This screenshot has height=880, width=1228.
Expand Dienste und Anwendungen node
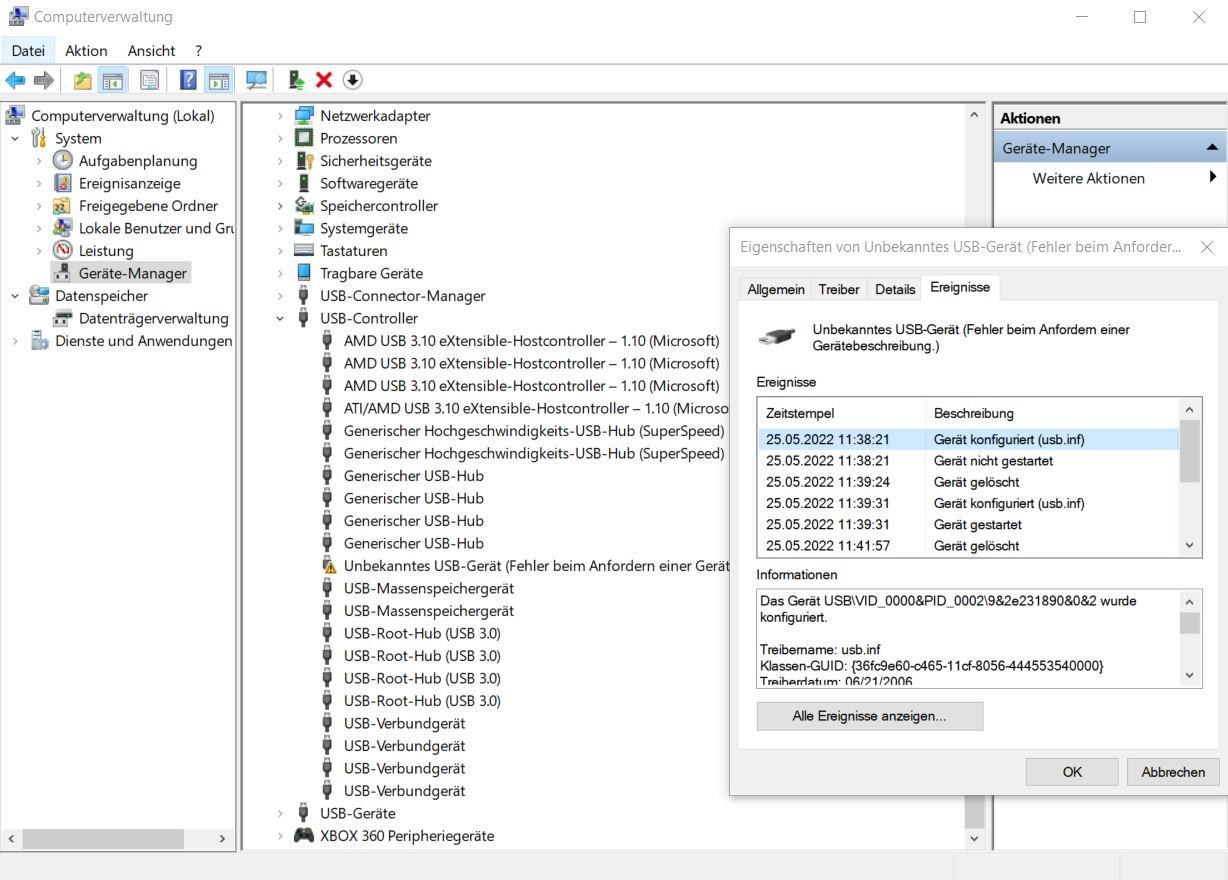tap(15, 341)
